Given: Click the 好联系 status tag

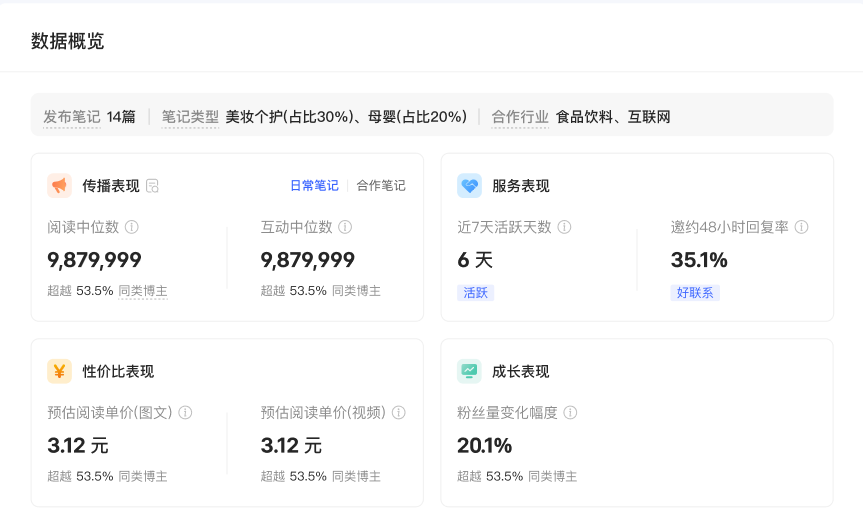Looking at the screenshot, I should pyautogui.click(x=695, y=293).
